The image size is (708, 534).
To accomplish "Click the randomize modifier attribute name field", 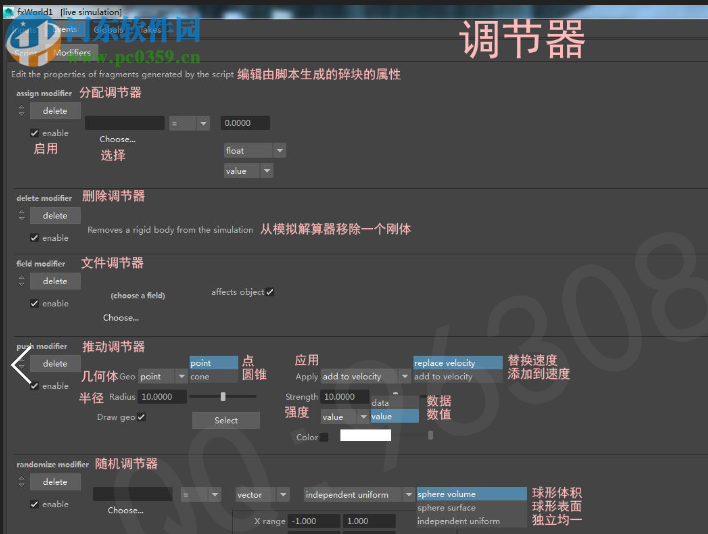I will [x=133, y=494].
